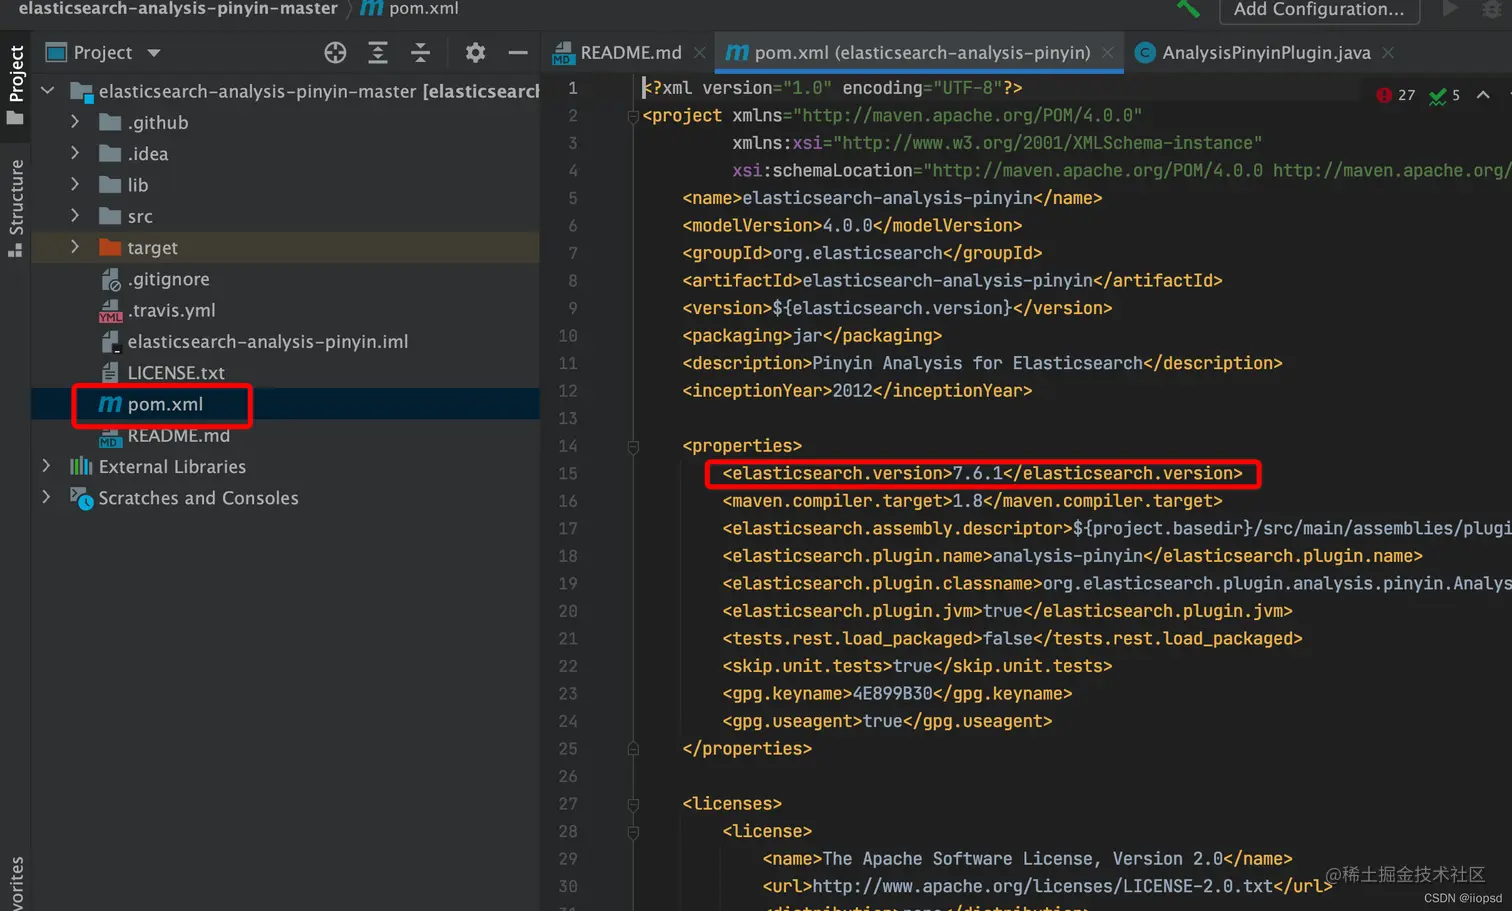This screenshot has height=911, width=1512.
Task: Click the Scratches and Consoles icon
Action: coord(82,498)
